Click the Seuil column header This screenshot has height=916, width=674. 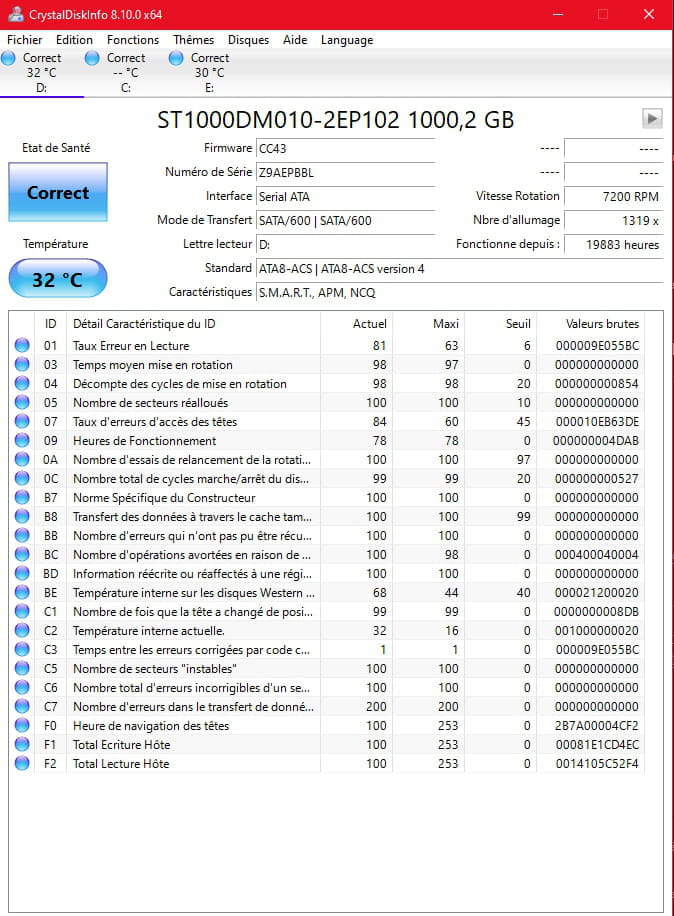click(x=501, y=324)
